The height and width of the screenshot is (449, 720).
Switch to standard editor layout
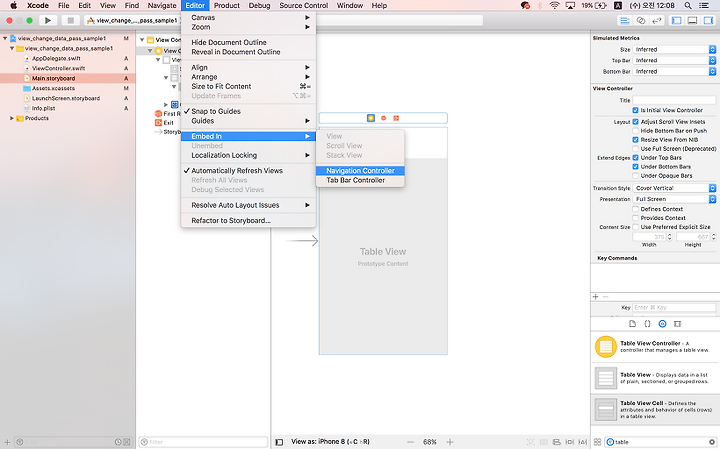(624, 20)
